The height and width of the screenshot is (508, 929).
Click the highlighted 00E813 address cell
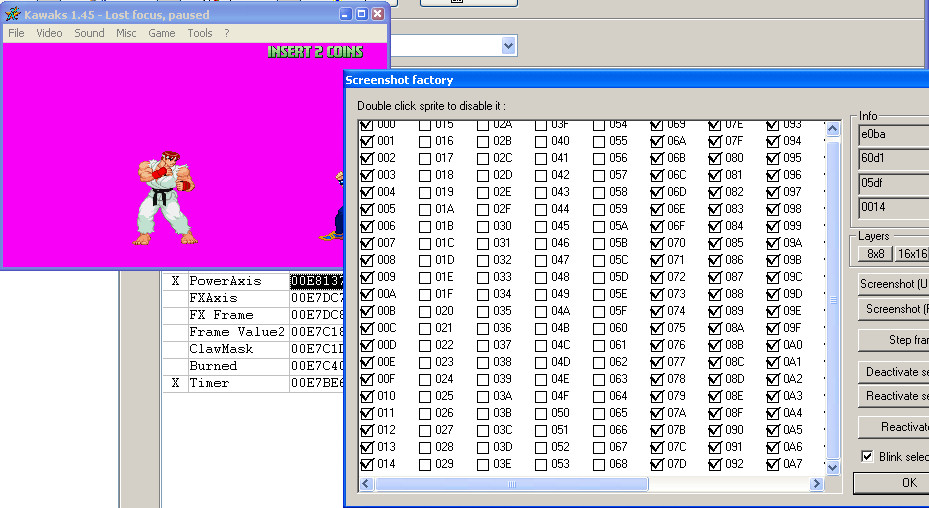tap(317, 281)
